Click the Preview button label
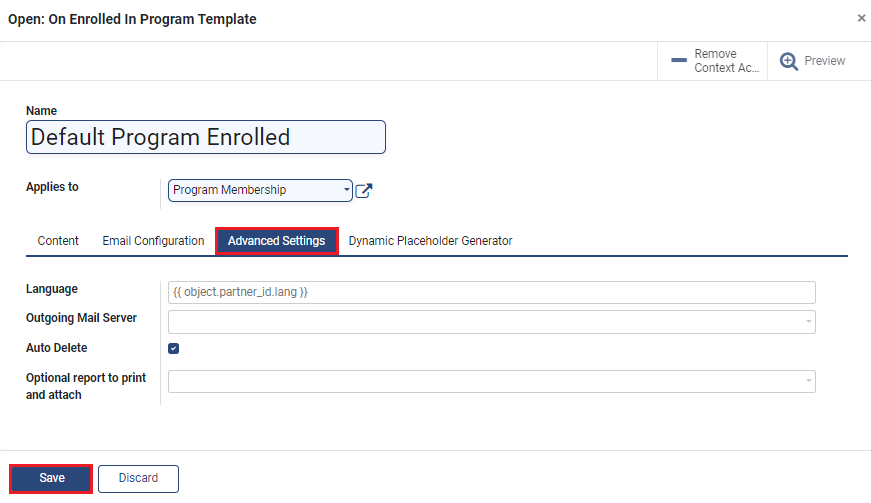The width and height of the screenshot is (871, 503). click(824, 61)
